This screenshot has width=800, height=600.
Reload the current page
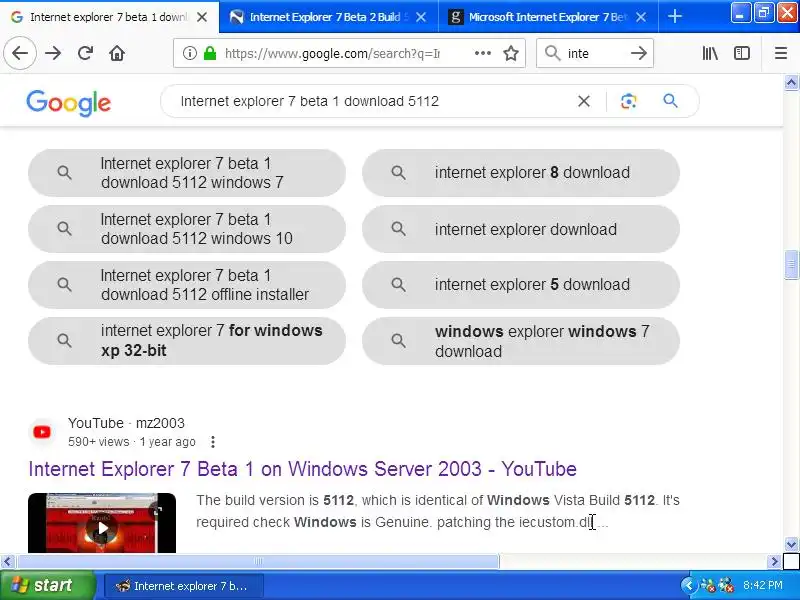pyautogui.click(x=85, y=53)
